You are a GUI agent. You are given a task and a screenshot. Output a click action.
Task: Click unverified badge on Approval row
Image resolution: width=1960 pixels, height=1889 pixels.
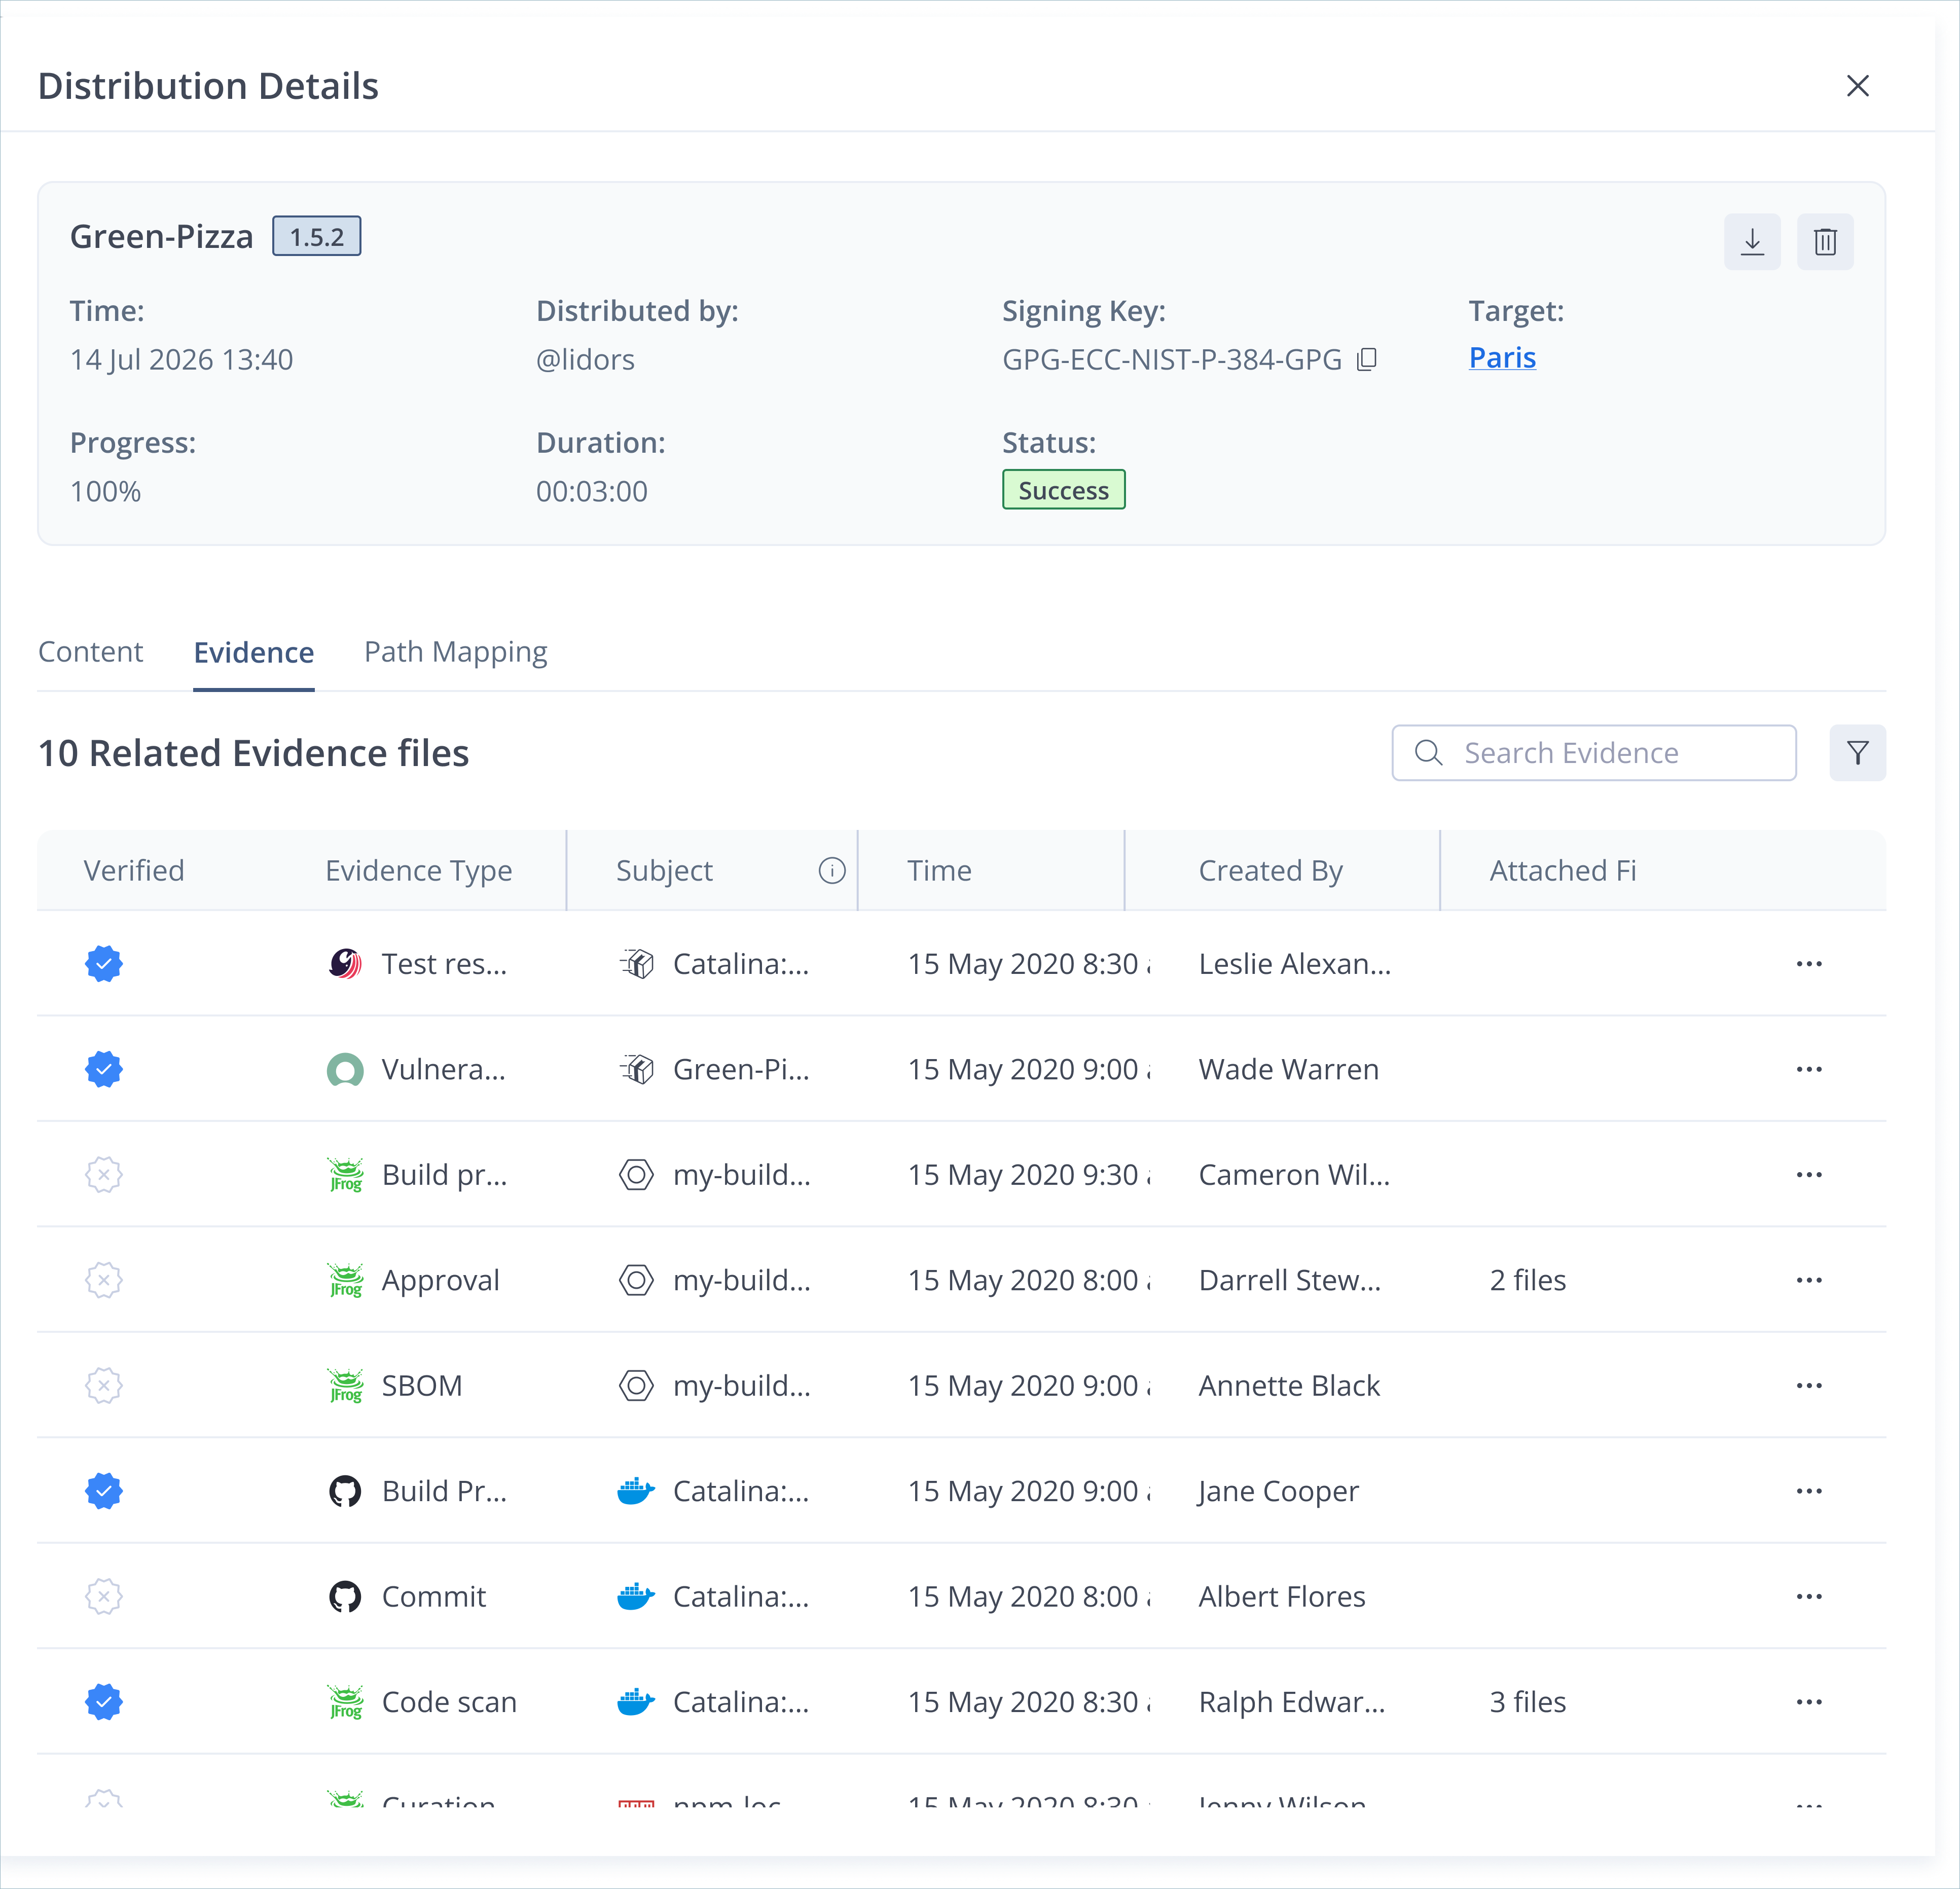pos(104,1280)
